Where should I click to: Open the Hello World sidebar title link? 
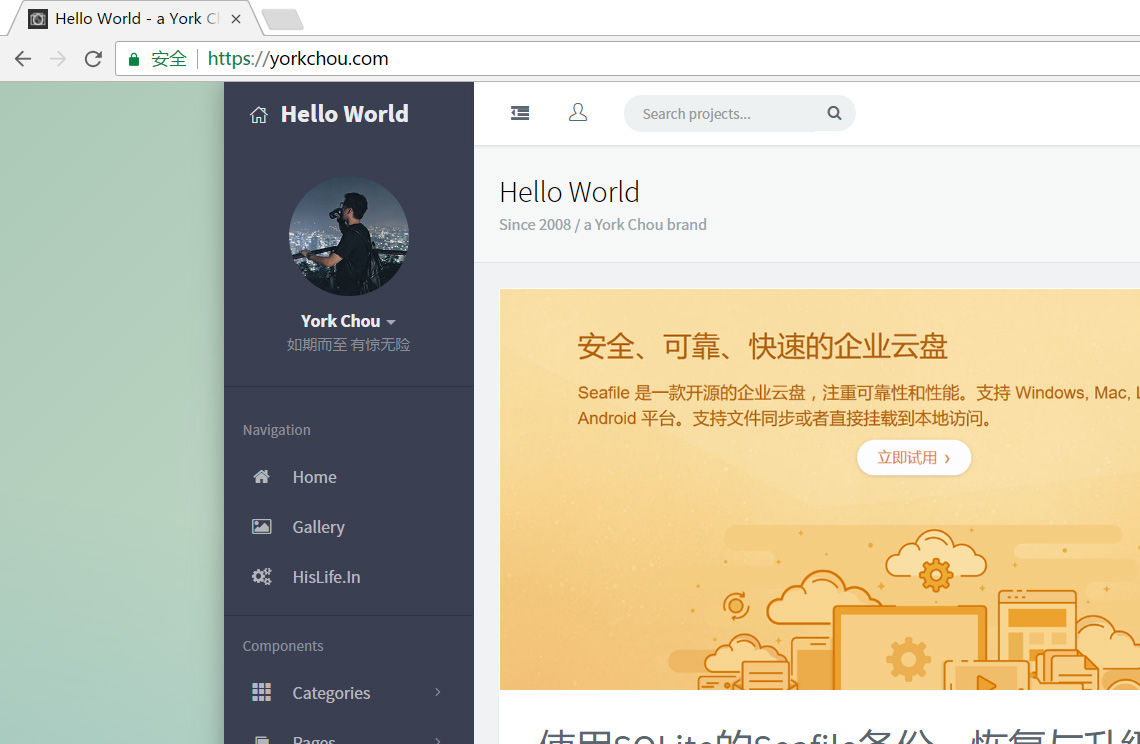(x=344, y=114)
